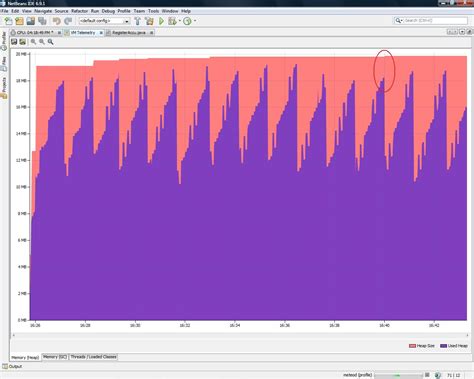Click the green Run Project arrow

pyautogui.click(x=161, y=21)
